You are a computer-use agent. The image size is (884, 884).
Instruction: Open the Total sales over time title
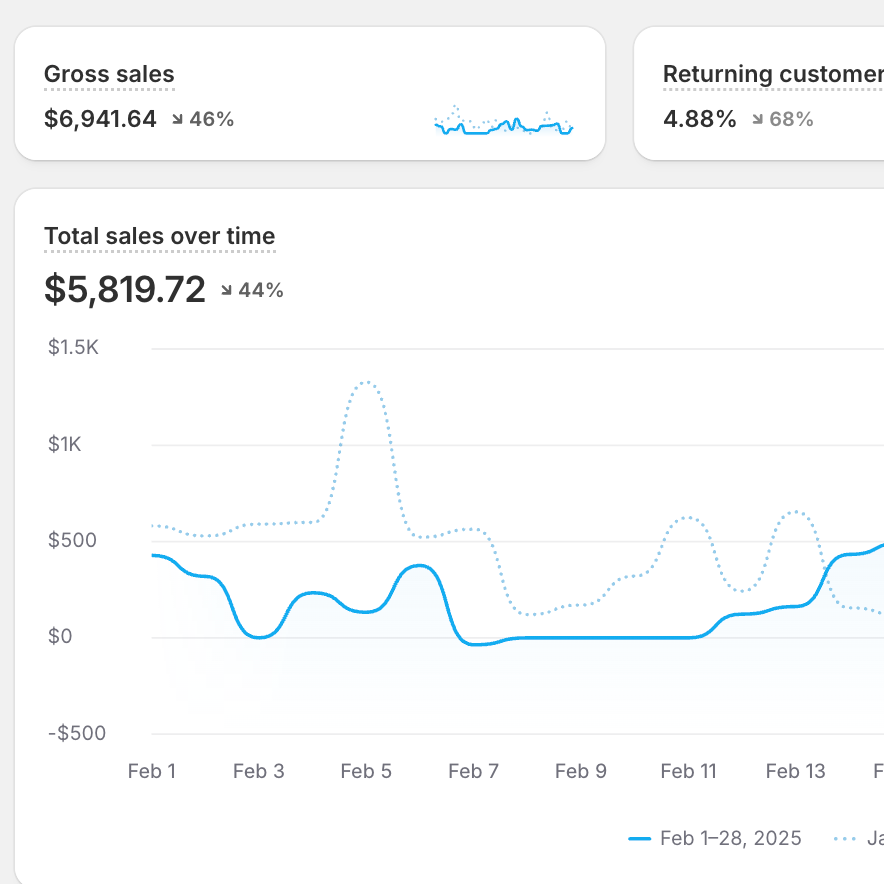pyautogui.click(x=160, y=236)
